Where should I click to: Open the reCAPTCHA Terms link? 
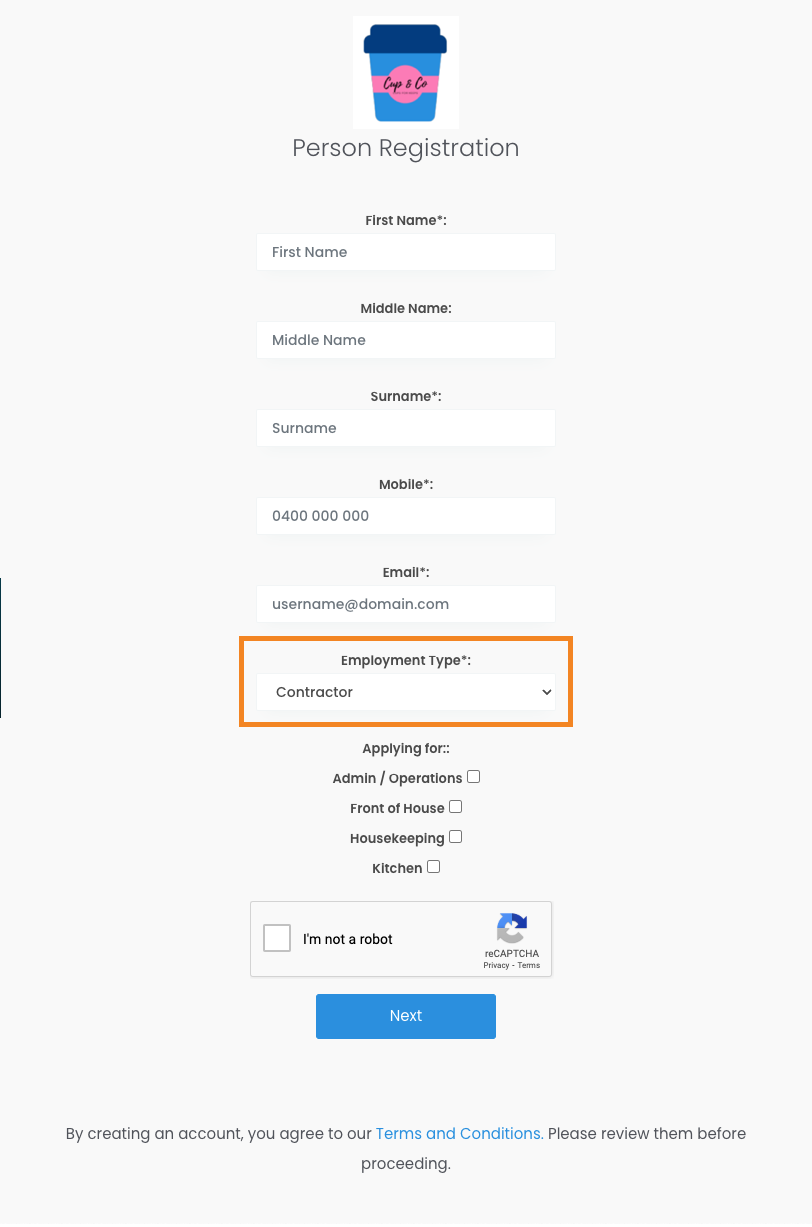click(x=529, y=966)
